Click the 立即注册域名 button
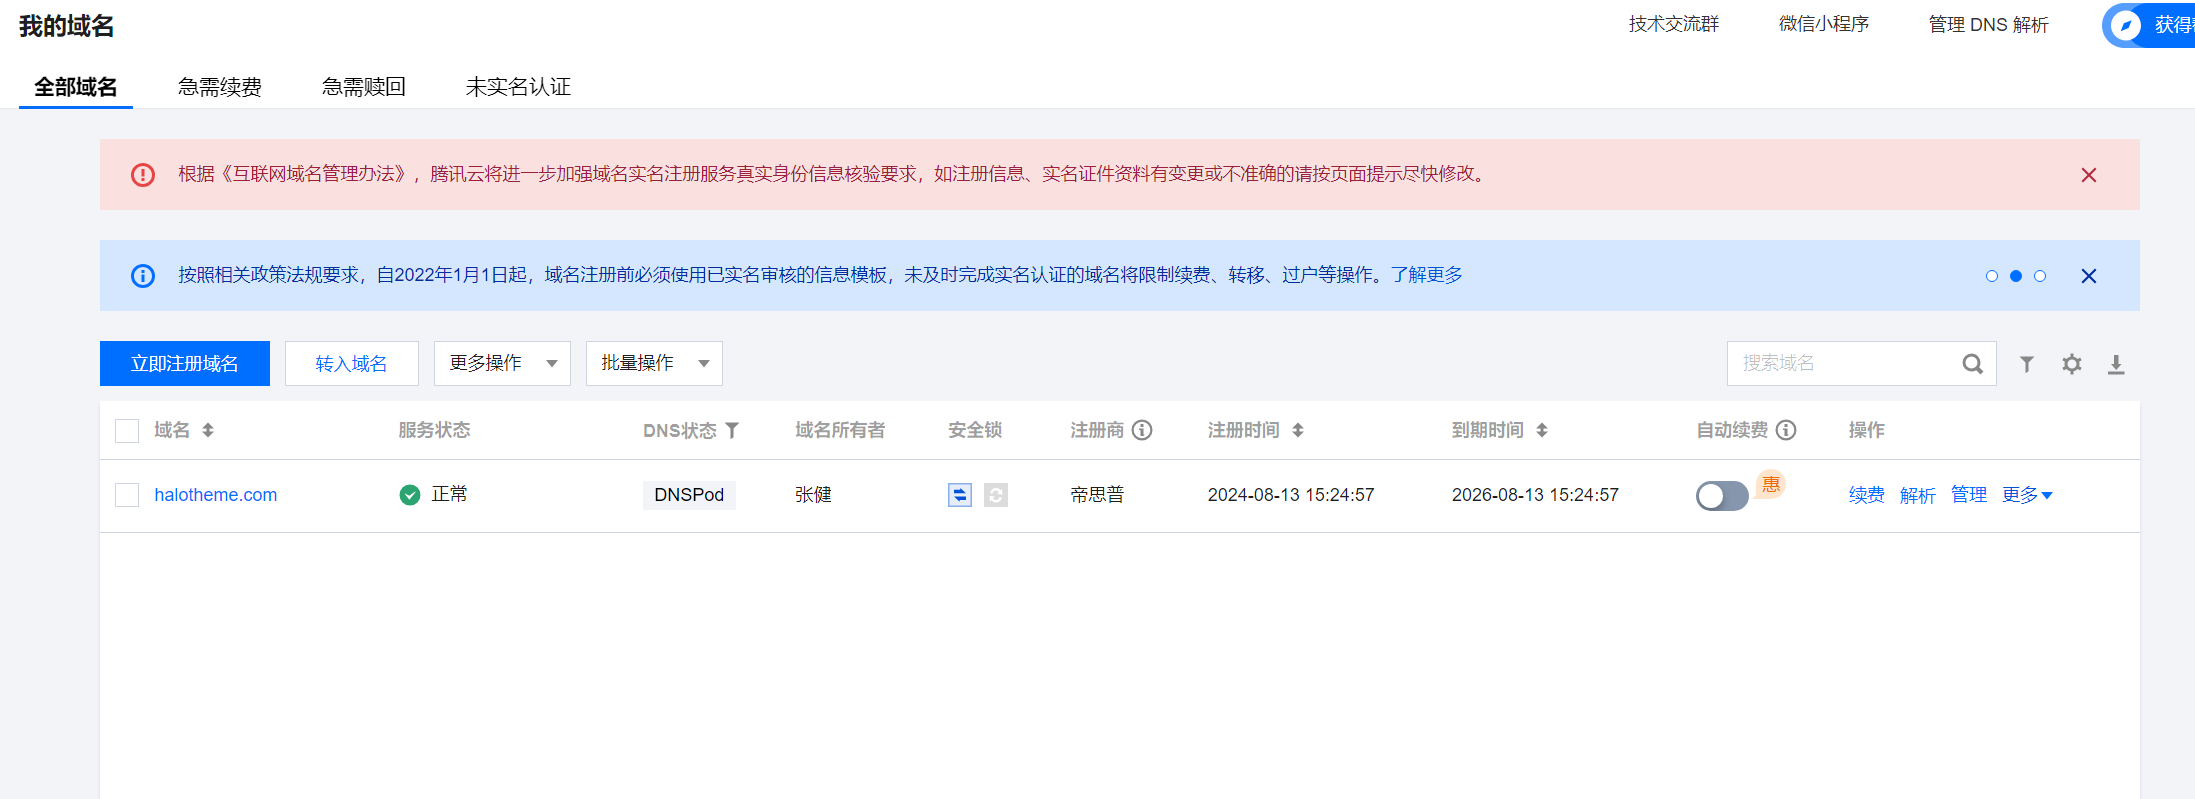 coord(185,363)
